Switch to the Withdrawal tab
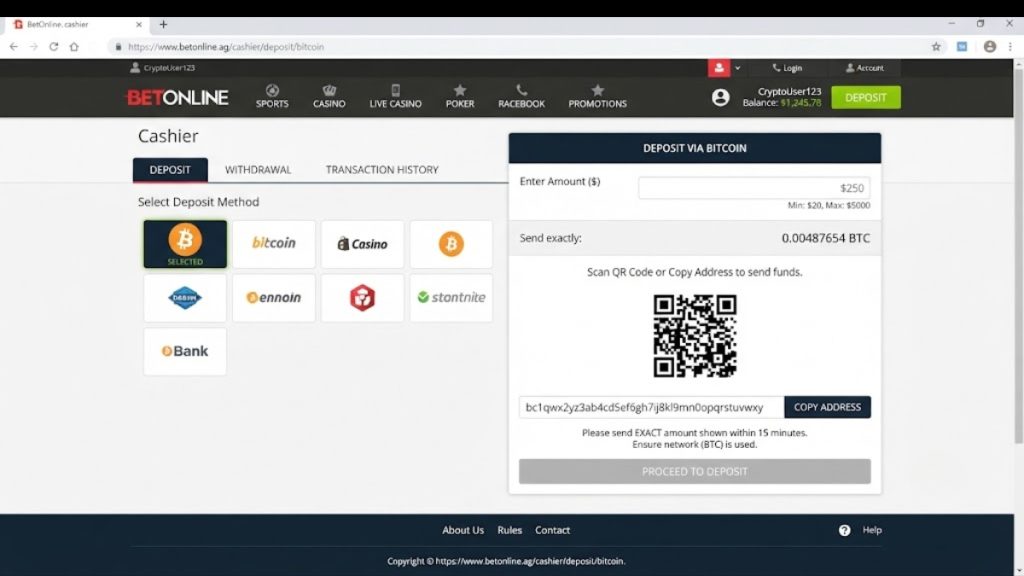 pos(258,170)
